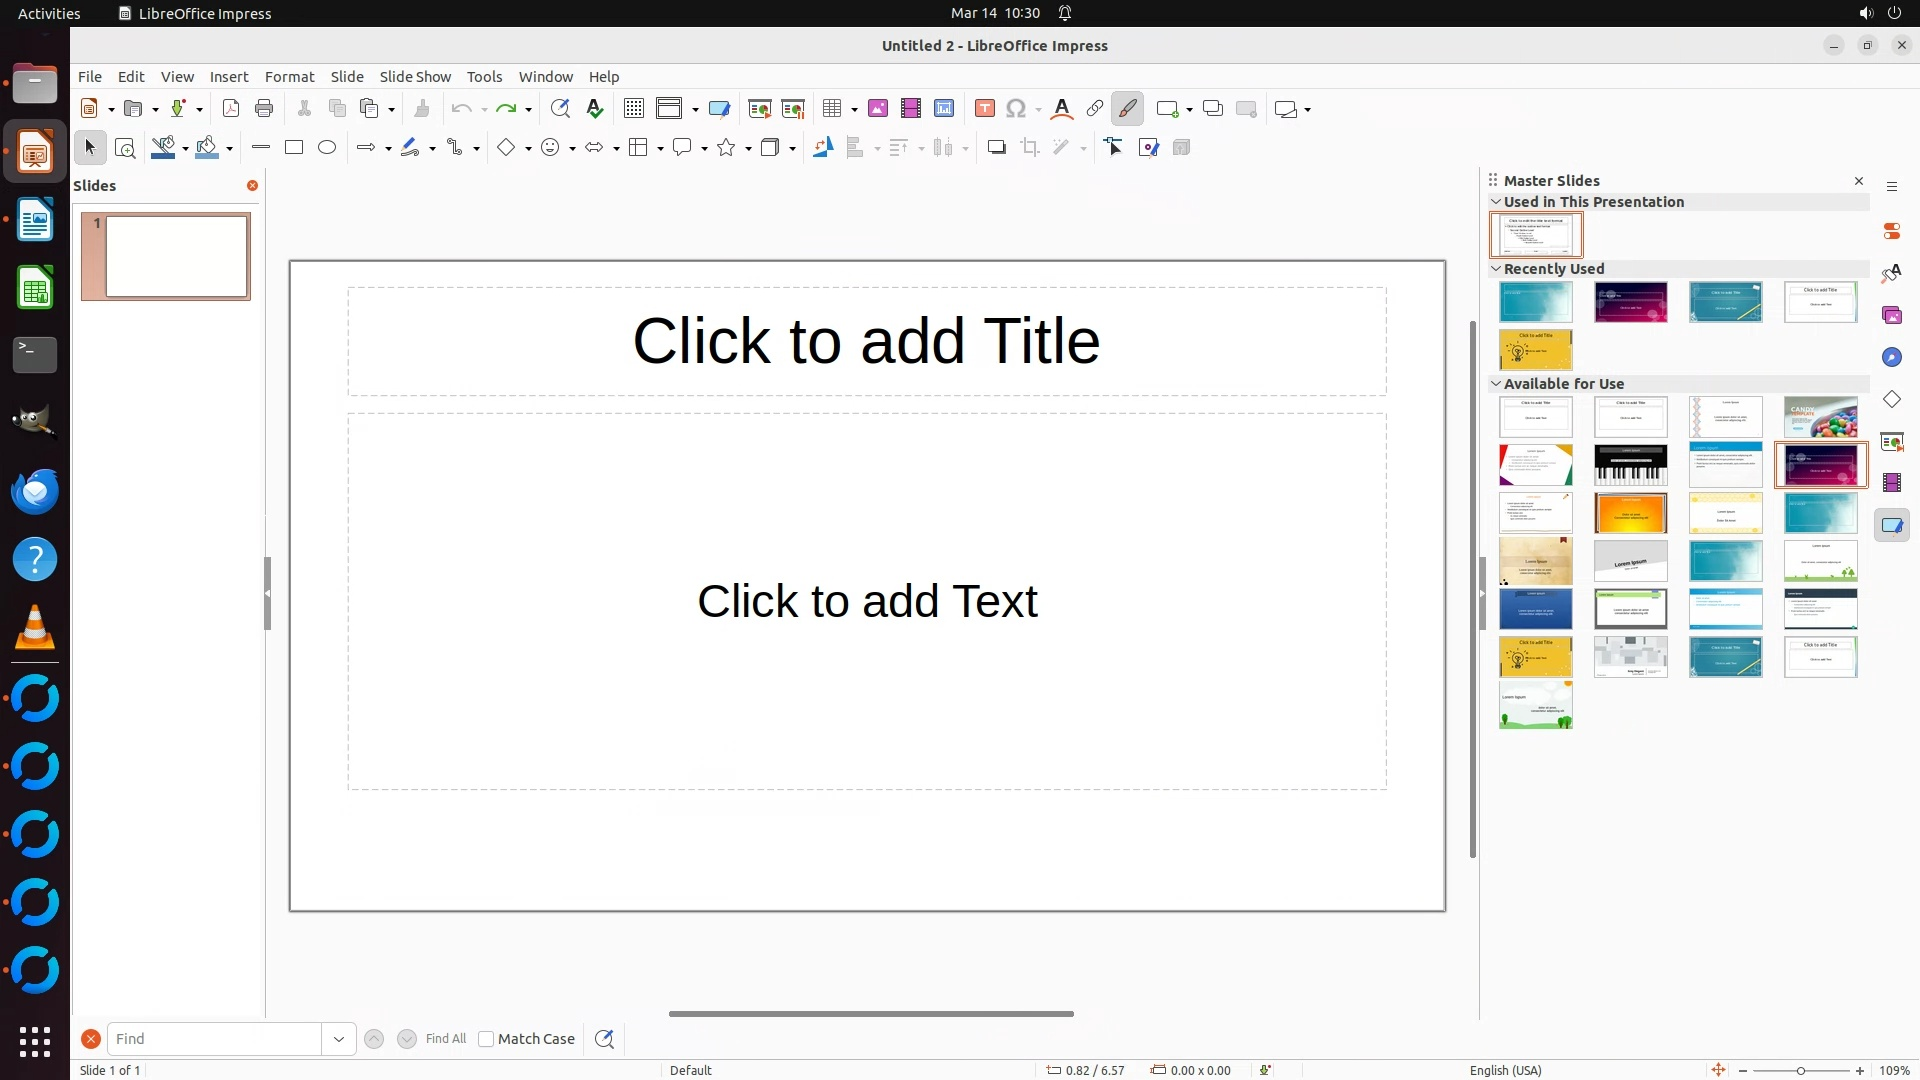
Task: Click the Insert Table icon
Action: click(832, 109)
